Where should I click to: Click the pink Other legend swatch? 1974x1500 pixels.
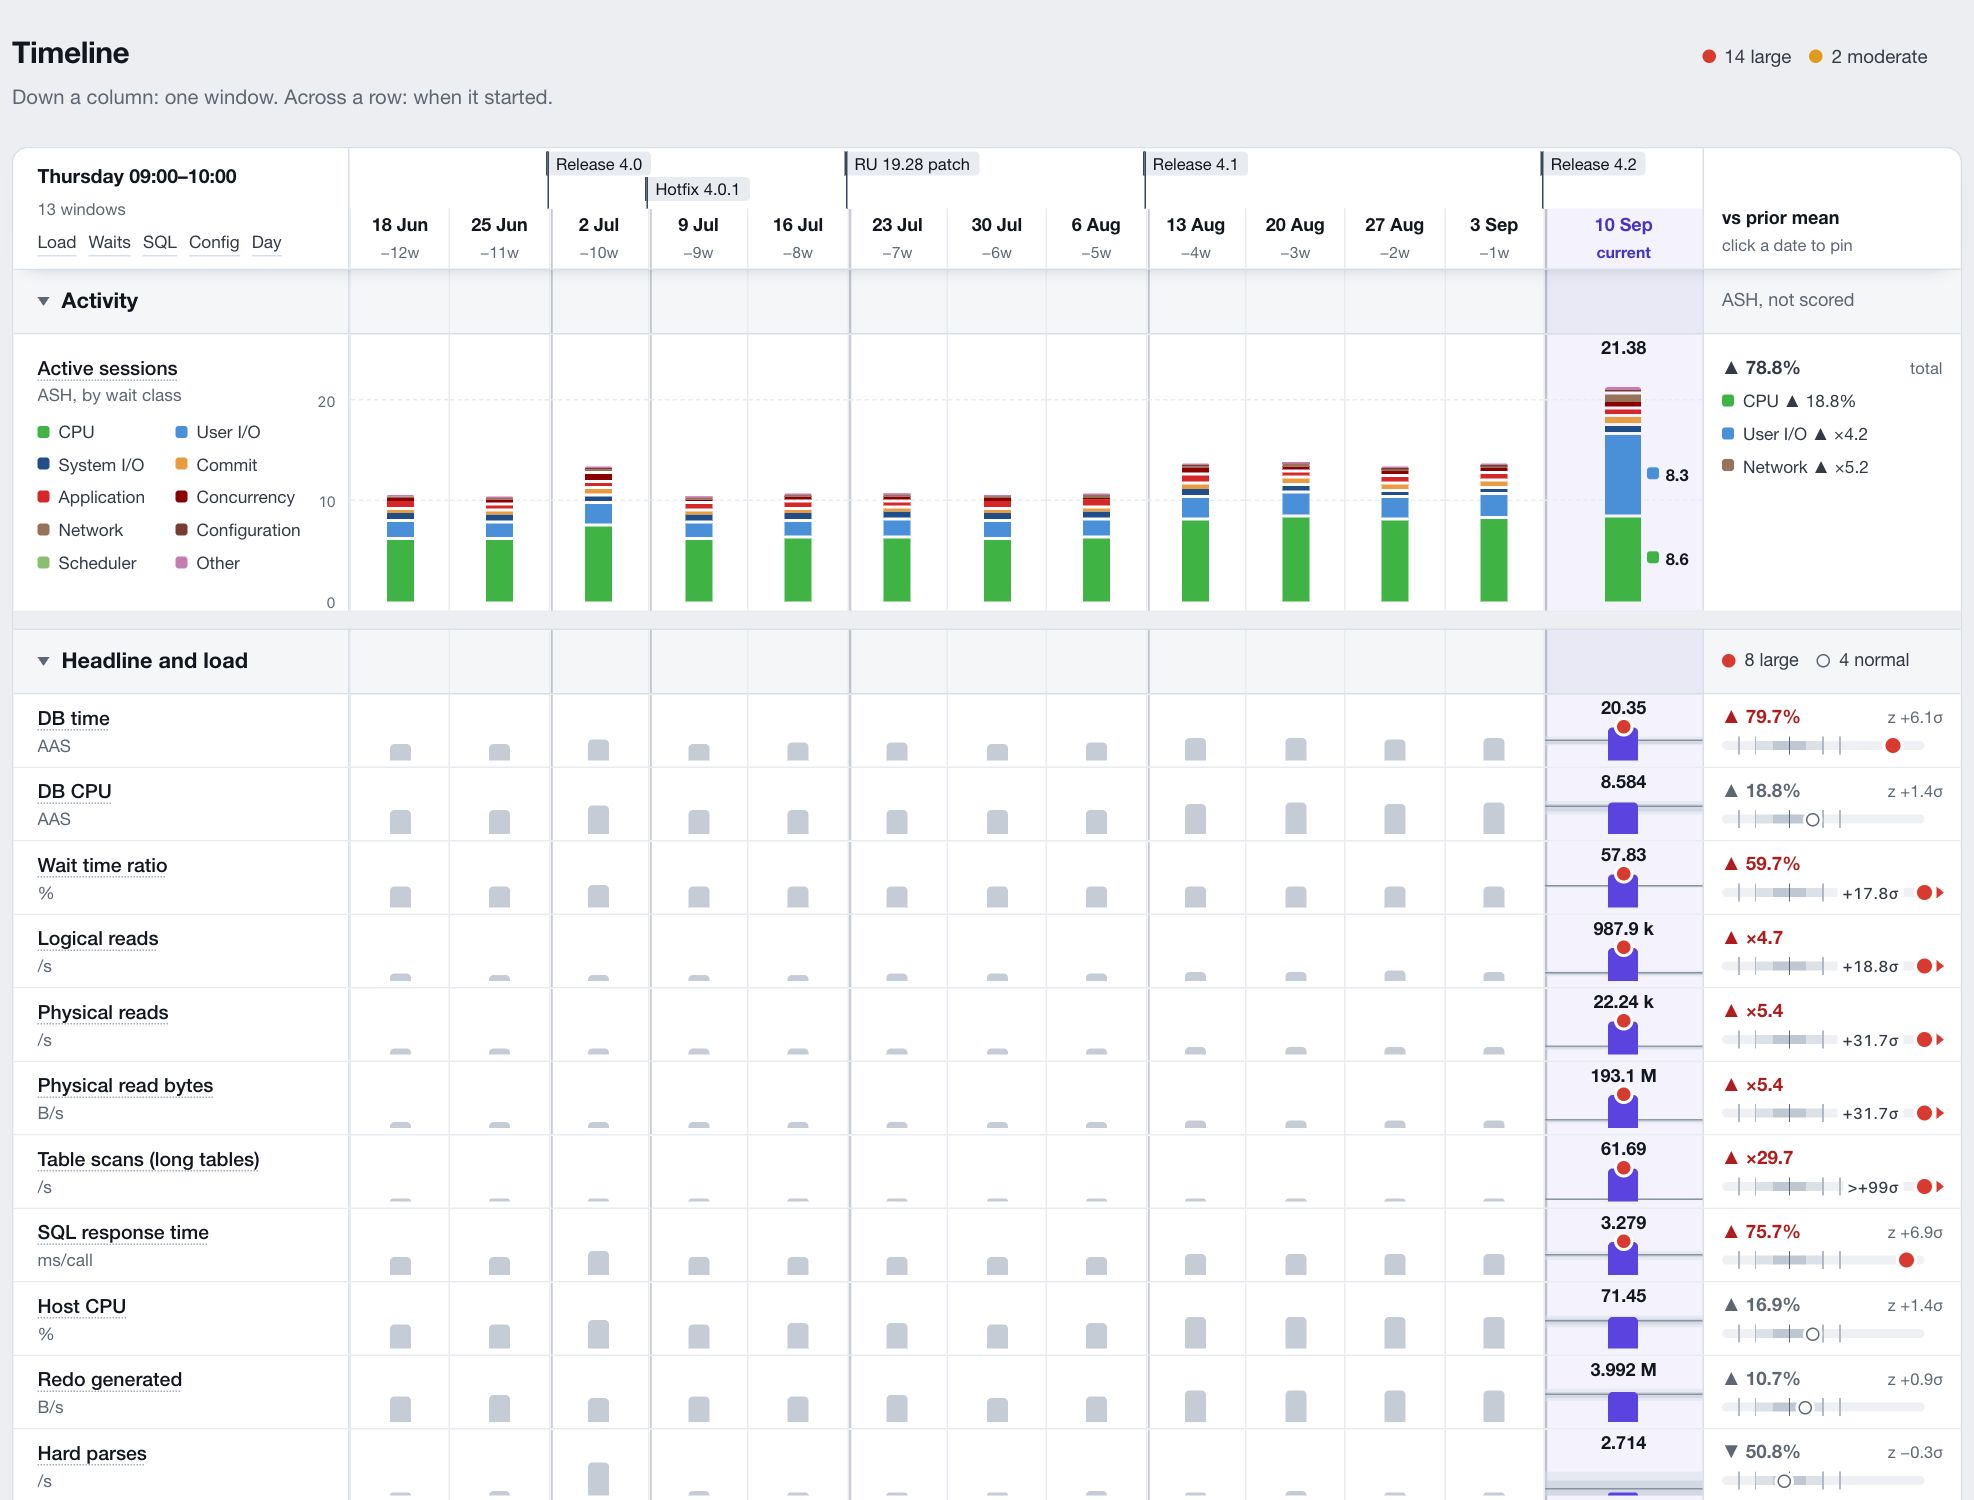(x=182, y=563)
